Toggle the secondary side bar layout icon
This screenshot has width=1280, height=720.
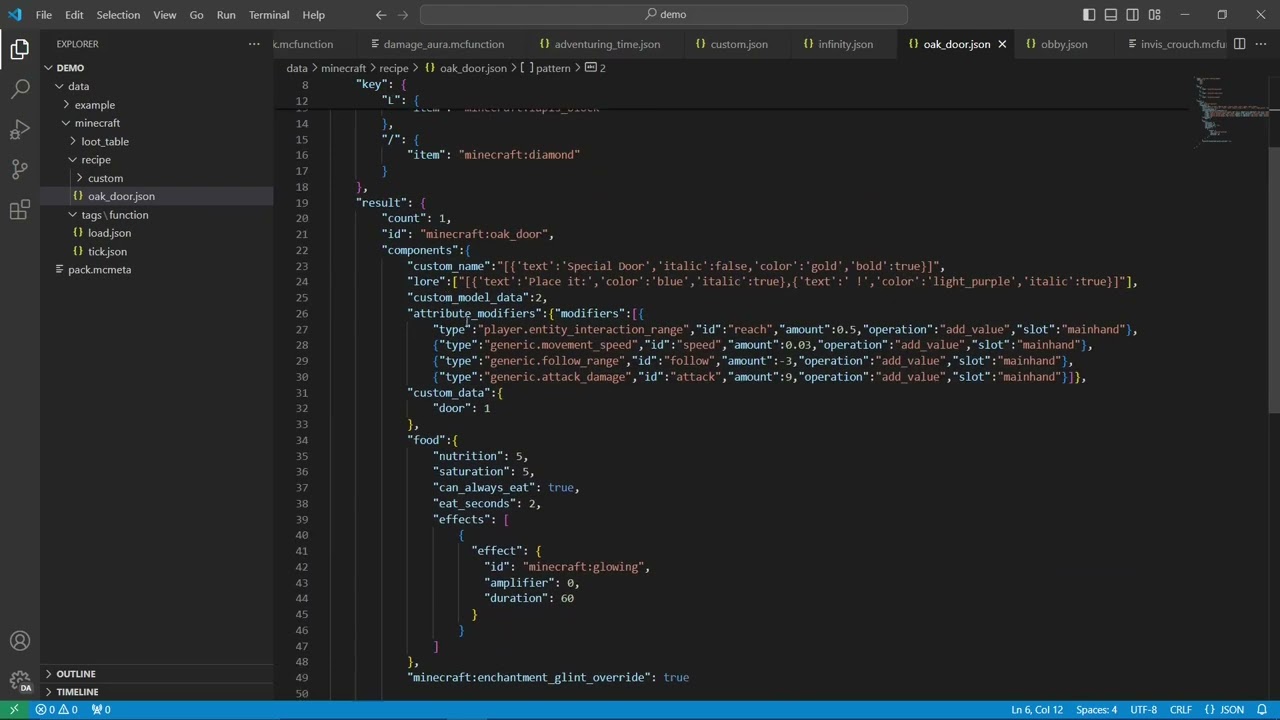point(1133,15)
